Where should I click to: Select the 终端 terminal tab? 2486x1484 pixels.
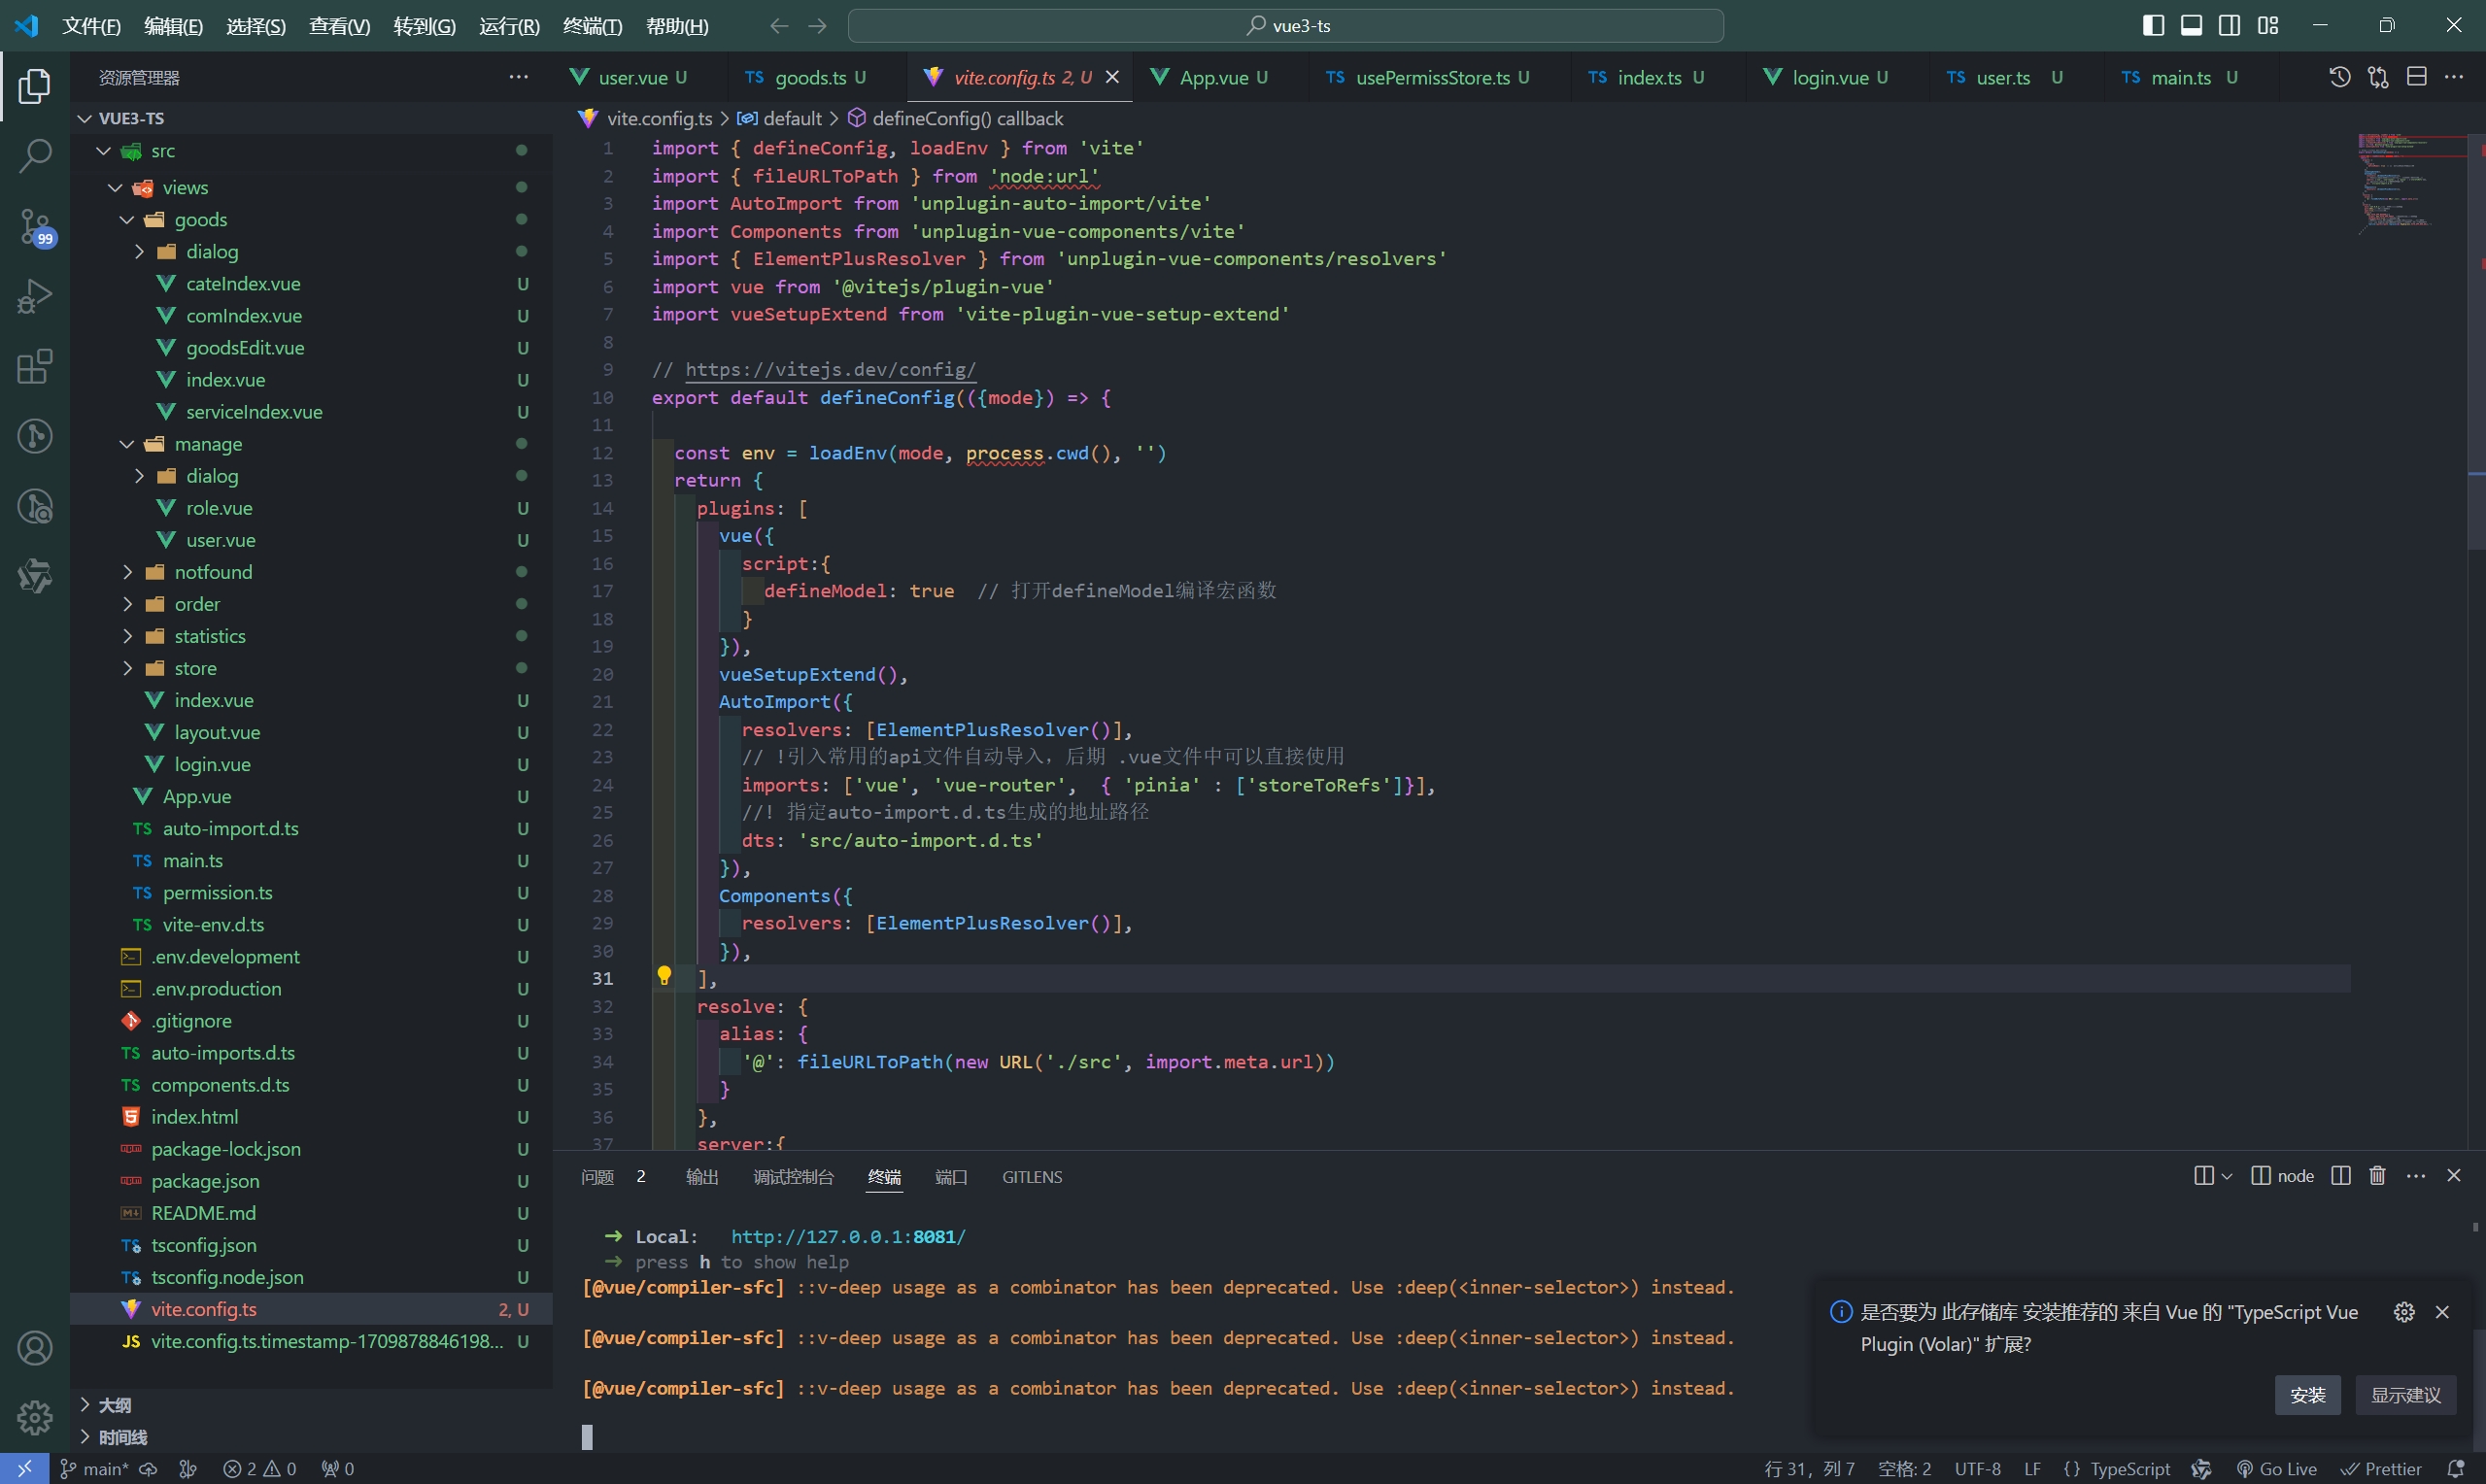(883, 1176)
